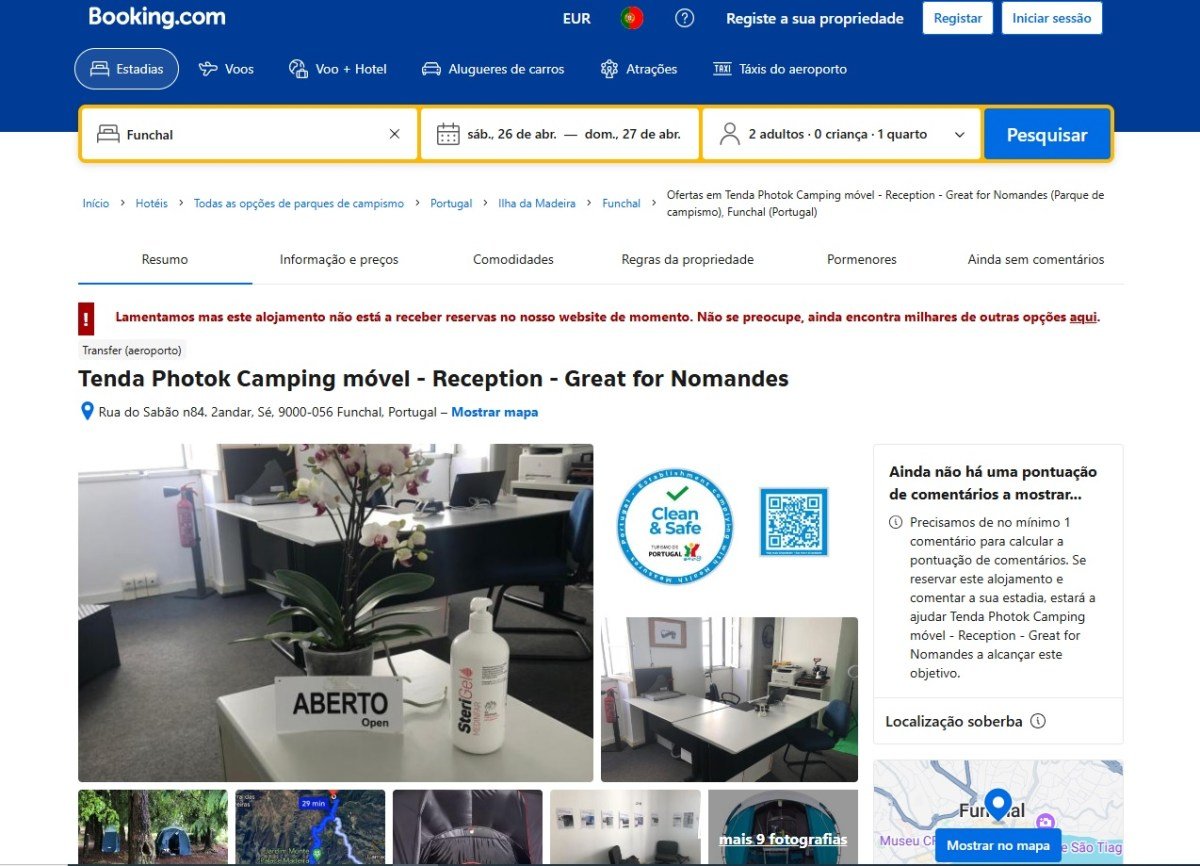The image size is (1200, 866).
Task: Switch to Informação e preços tab
Action: tap(339, 259)
